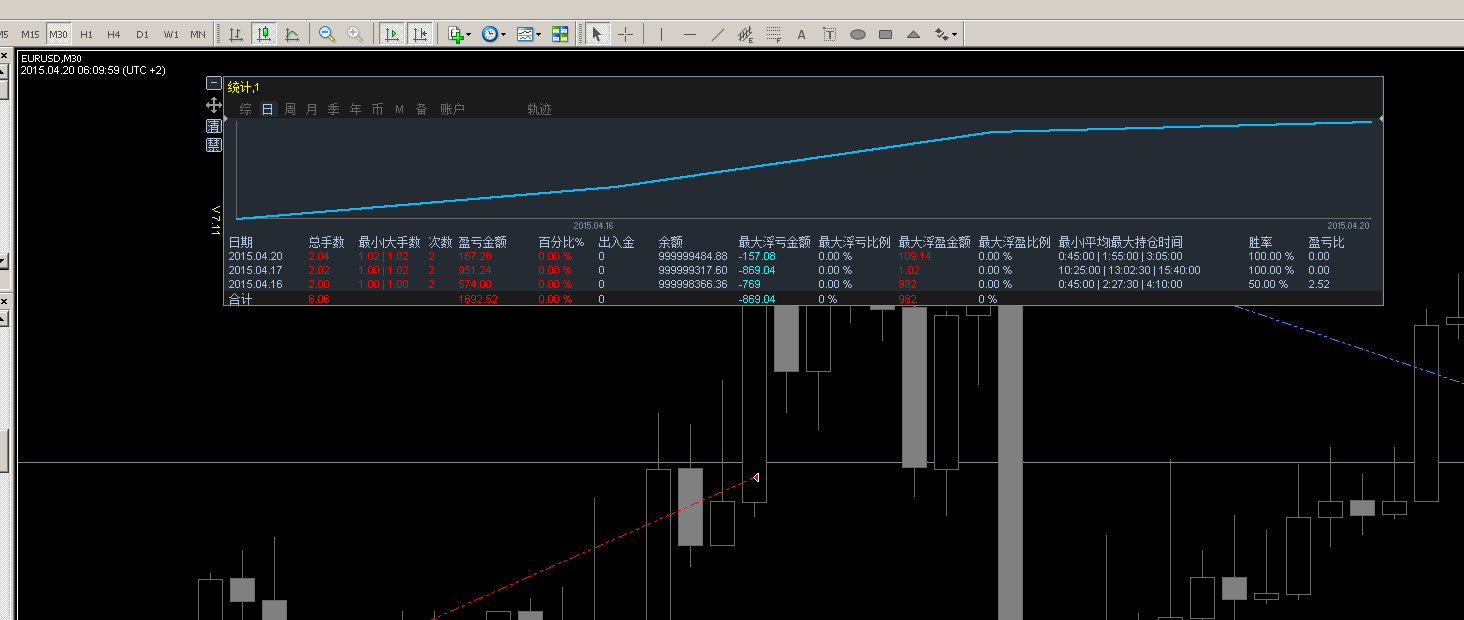Open the Templates dropdown
Image resolution: width=1464 pixels, height=620 pixels.
click(528, 34)
